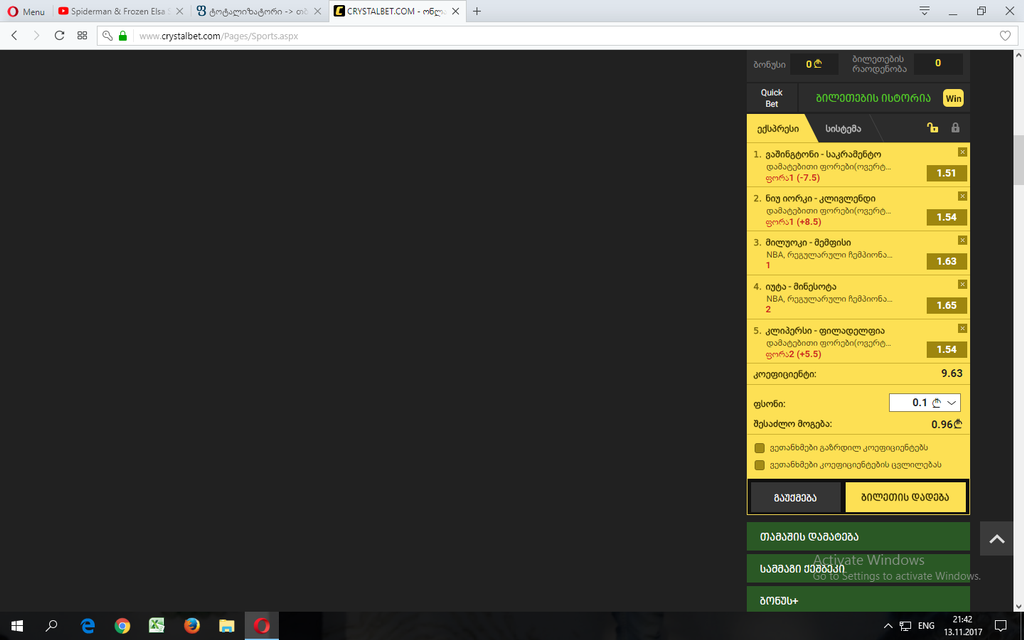Check ვეთანხმები გაზრდილ კოეფიციენტებს checkbox

pos(760,448)
